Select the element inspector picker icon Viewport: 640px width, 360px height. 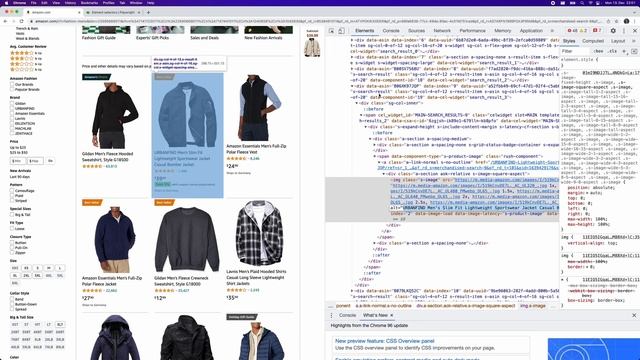tap(331, 31)
